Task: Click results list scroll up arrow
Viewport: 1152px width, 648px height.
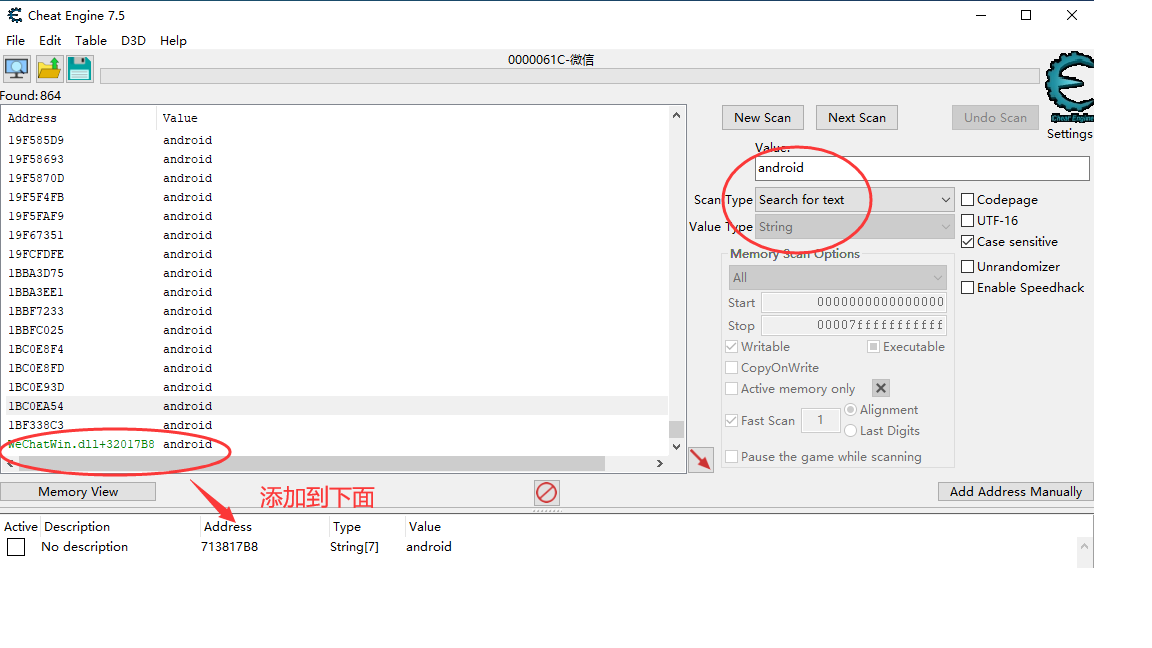Action: (676, 115)
